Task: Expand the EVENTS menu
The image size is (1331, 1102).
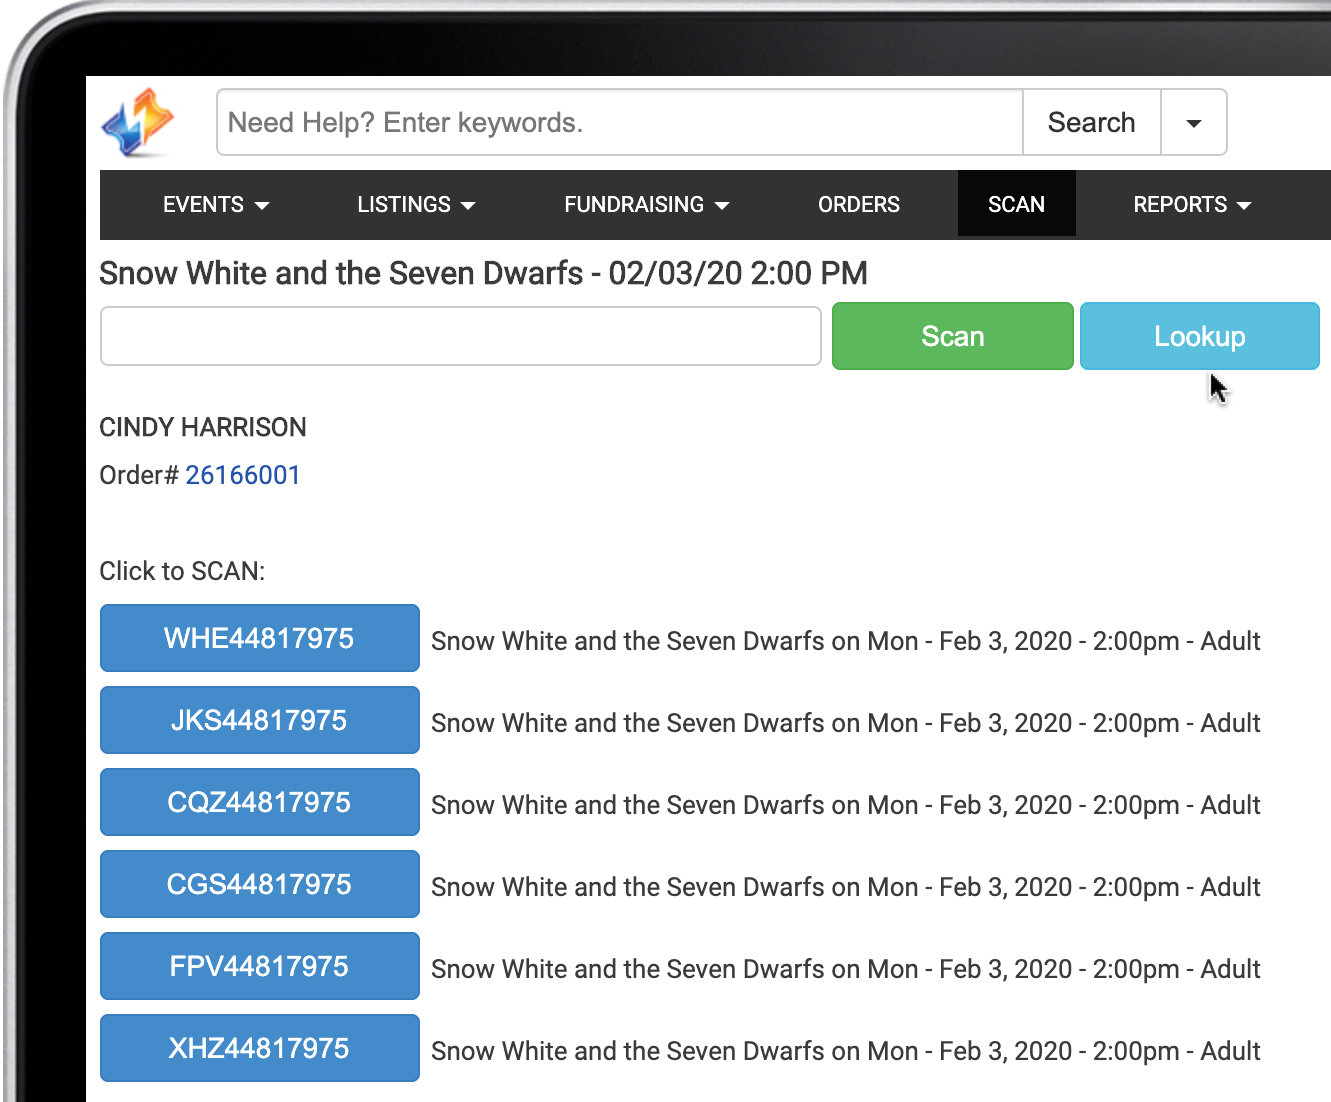Action: coord(216,204)
